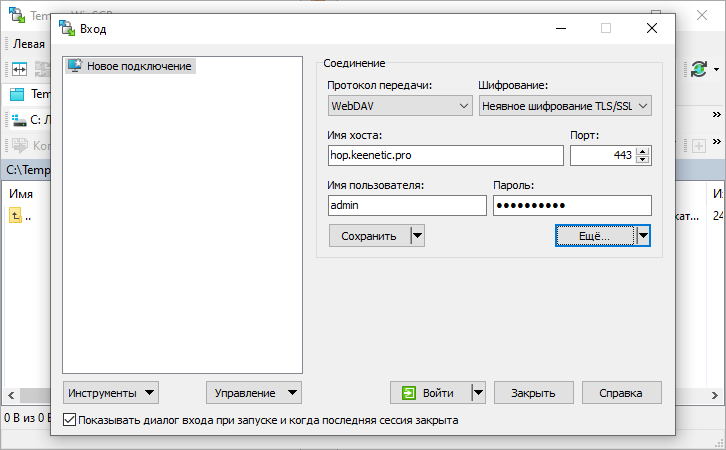Open the Протокол передачи WebDAV dropdown

click(x=400, y=105)
